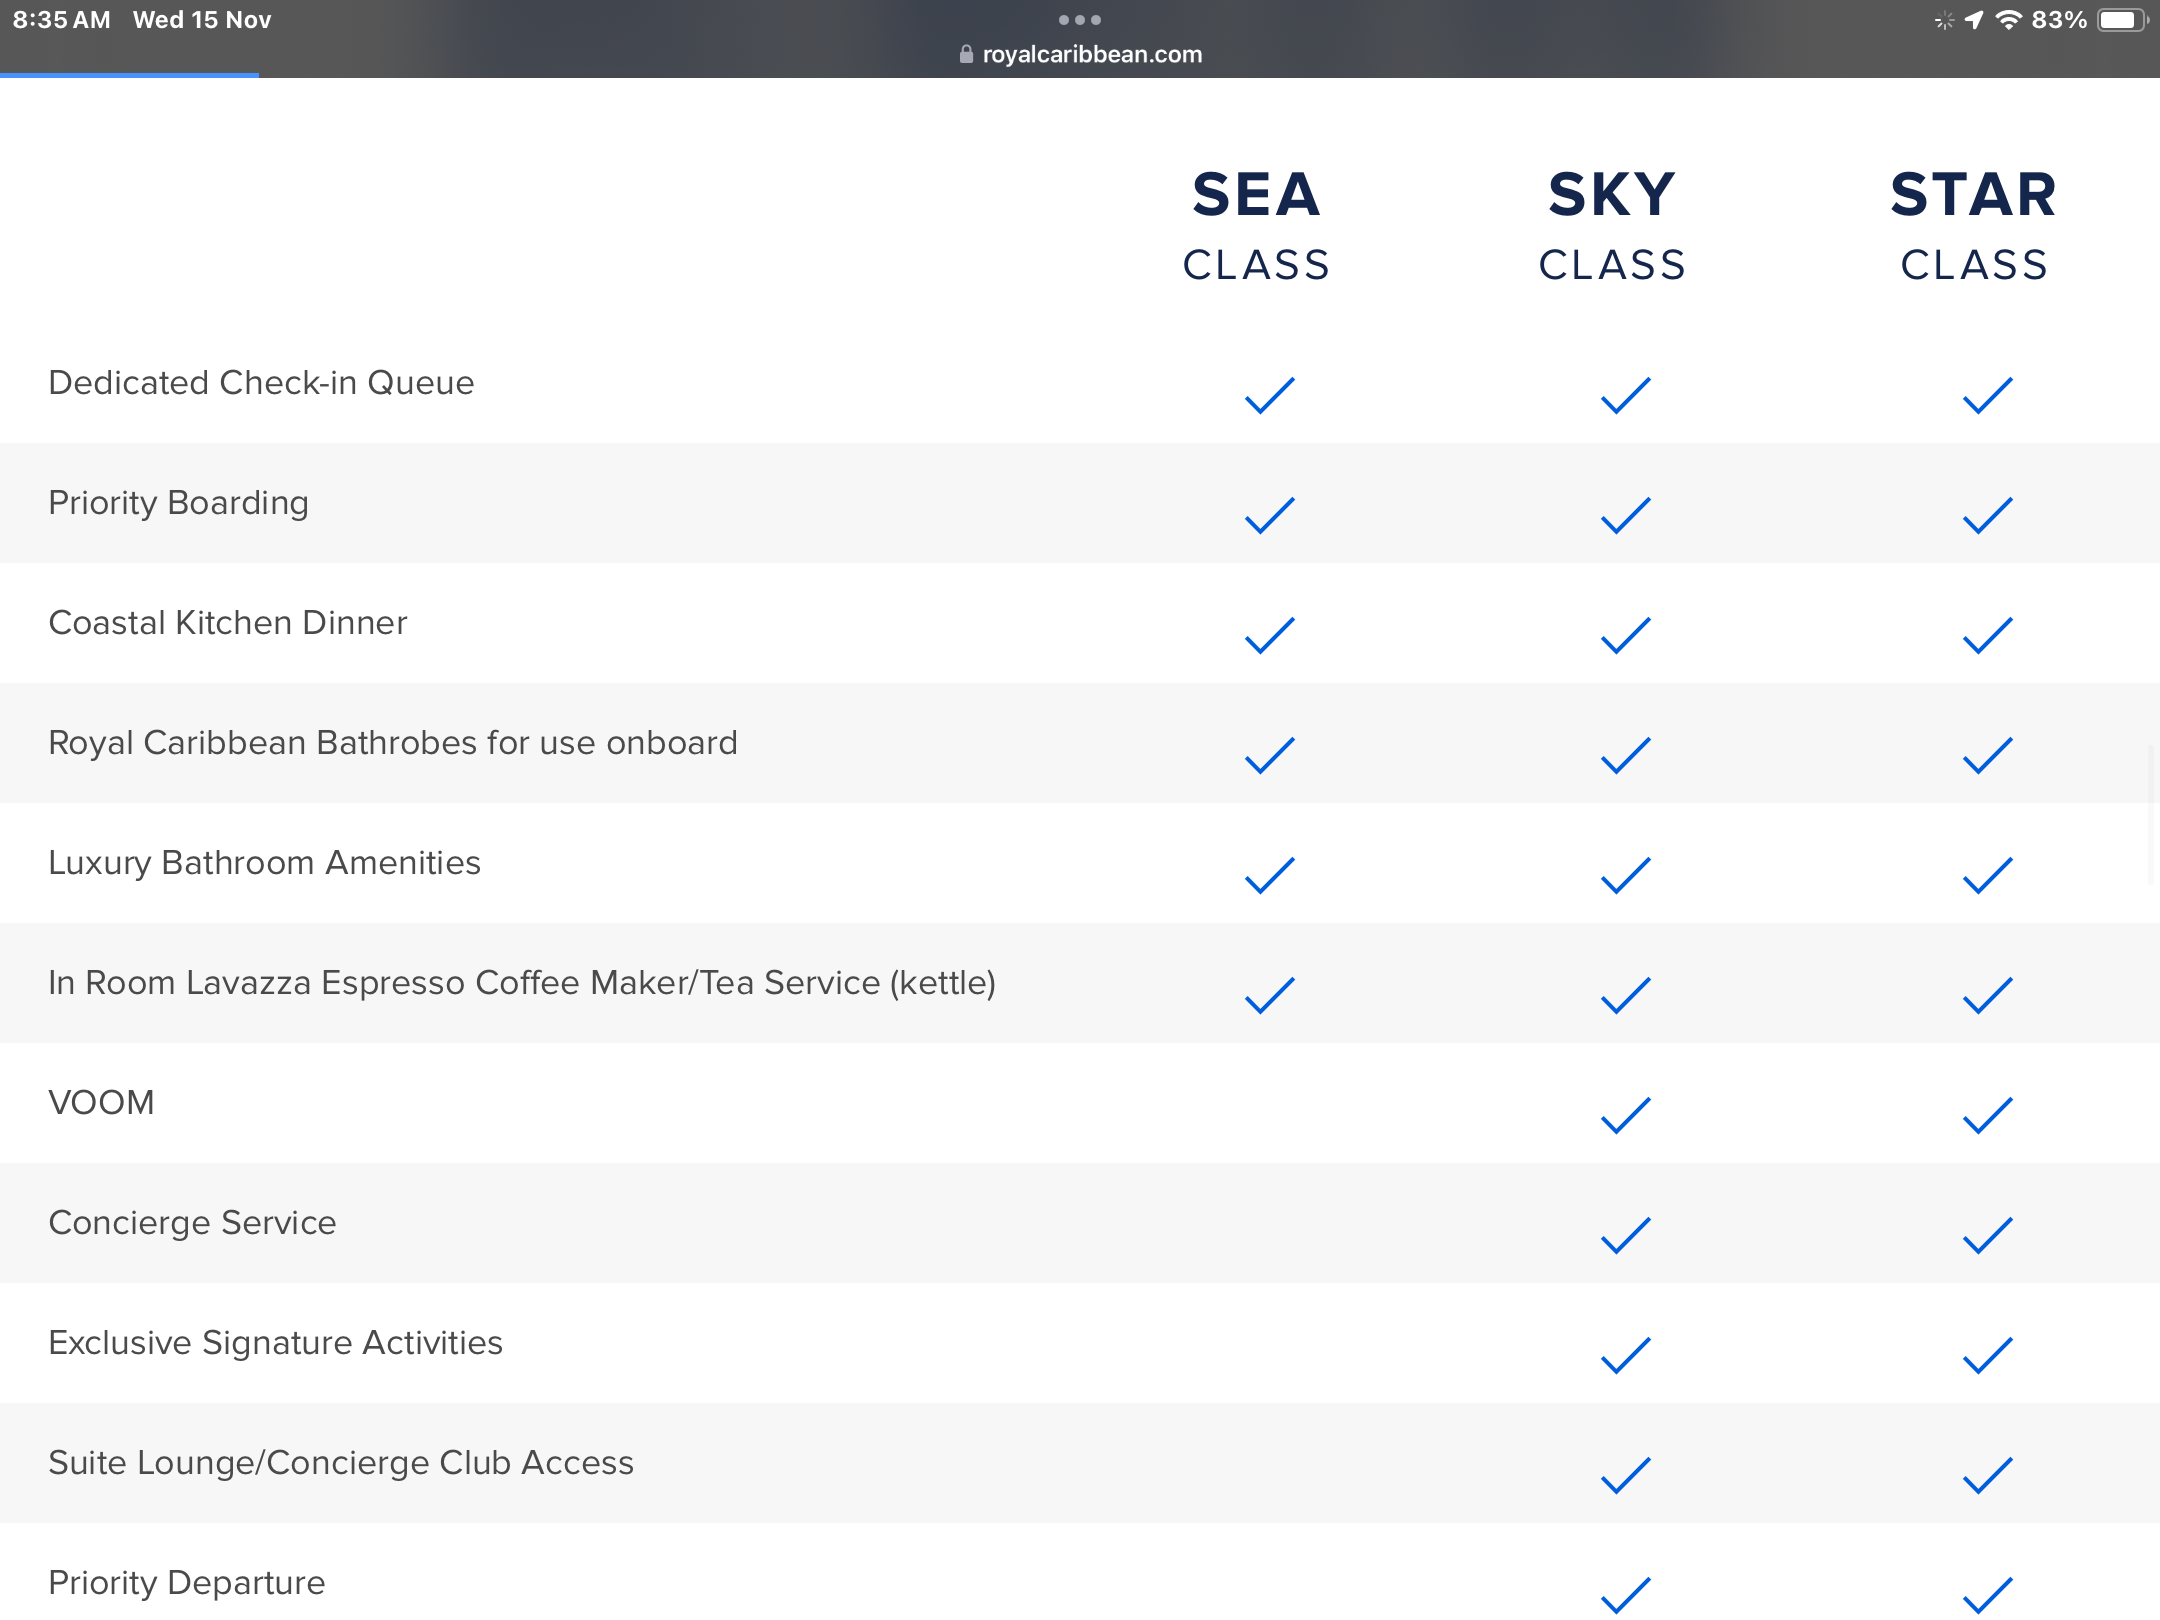
Task: Click Sea Class checkmark for Dedicated Check-in Queue
Action: click(1270, 395)
